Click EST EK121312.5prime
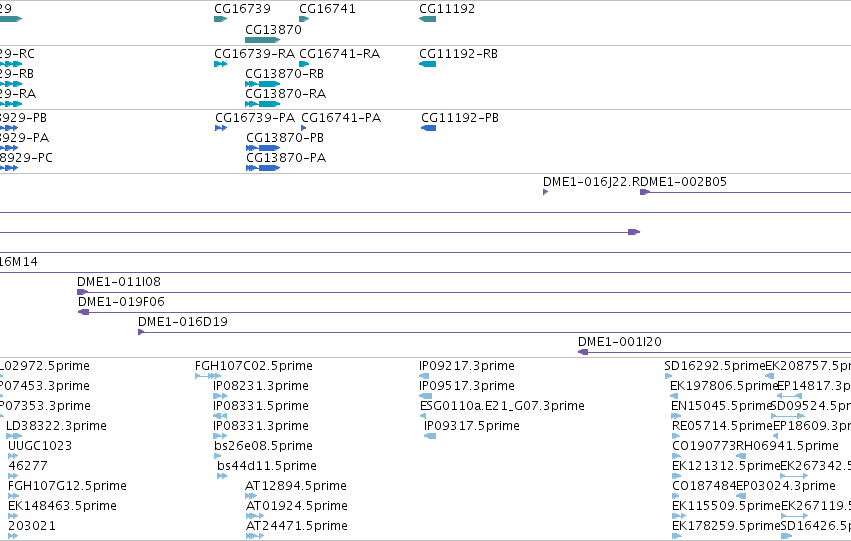 tap(726, 466)
